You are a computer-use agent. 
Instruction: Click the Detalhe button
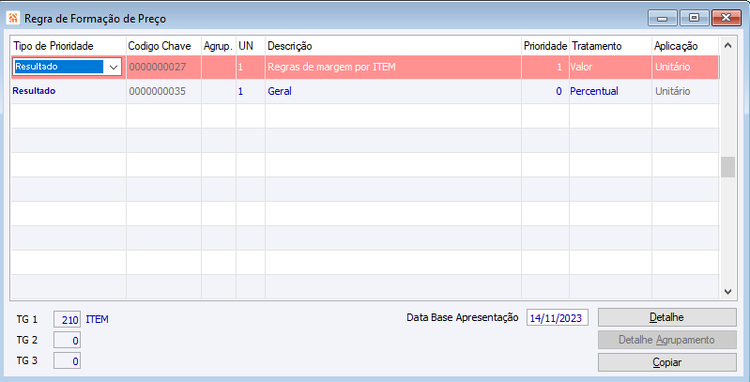(x=667, y=317)
